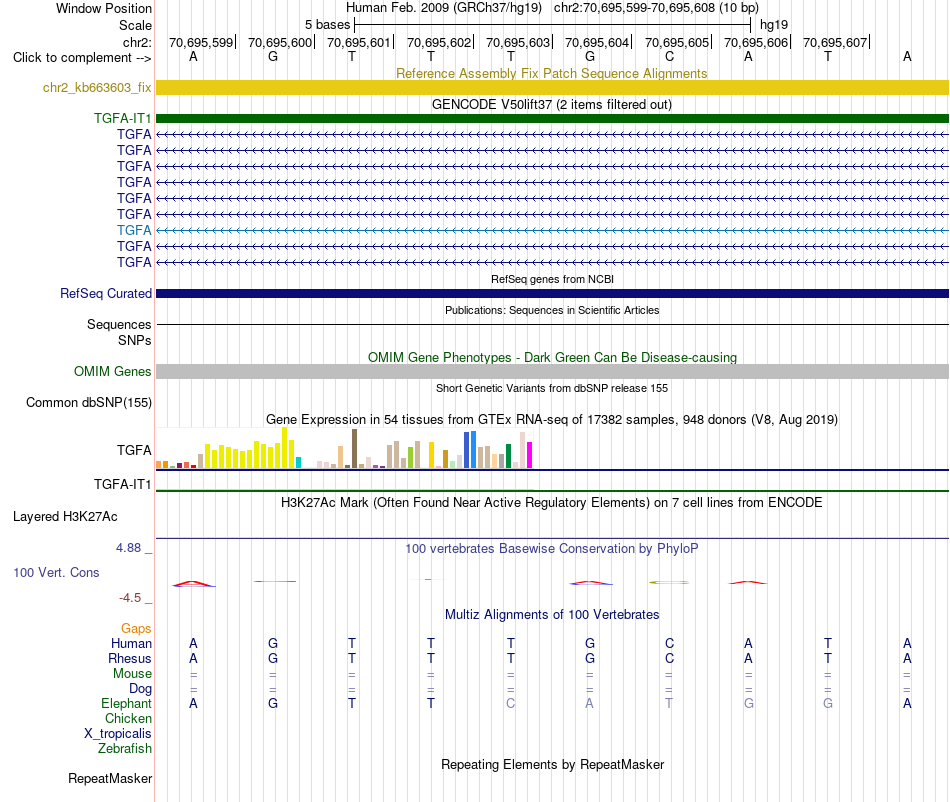950x802 pixels.
Task: Click the "Rhesus" species label
Action: pos(130,658)
